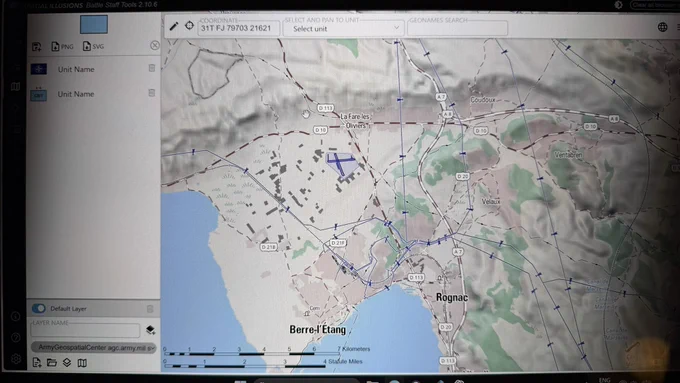The width and height of the screenshot is (680, 383).
Task: Click the info icon in left sidebar
Action: [15, 316]
